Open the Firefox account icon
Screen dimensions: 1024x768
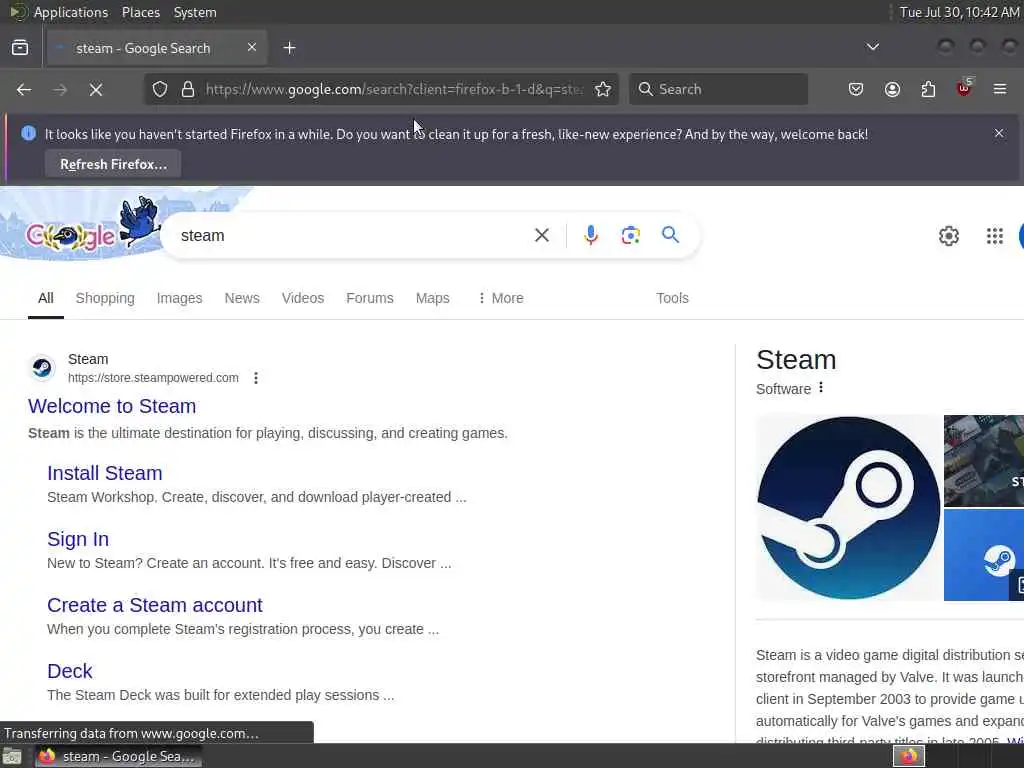(x=892, y=89)
